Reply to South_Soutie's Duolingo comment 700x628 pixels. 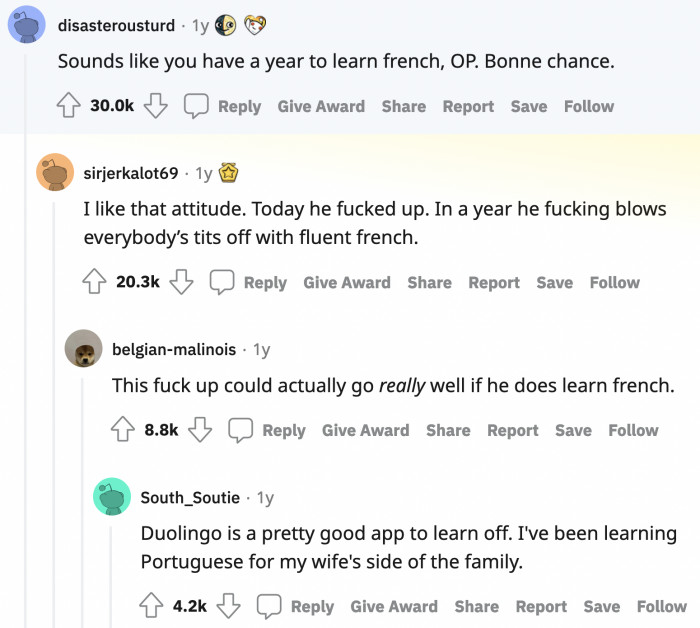click(297, 606)
